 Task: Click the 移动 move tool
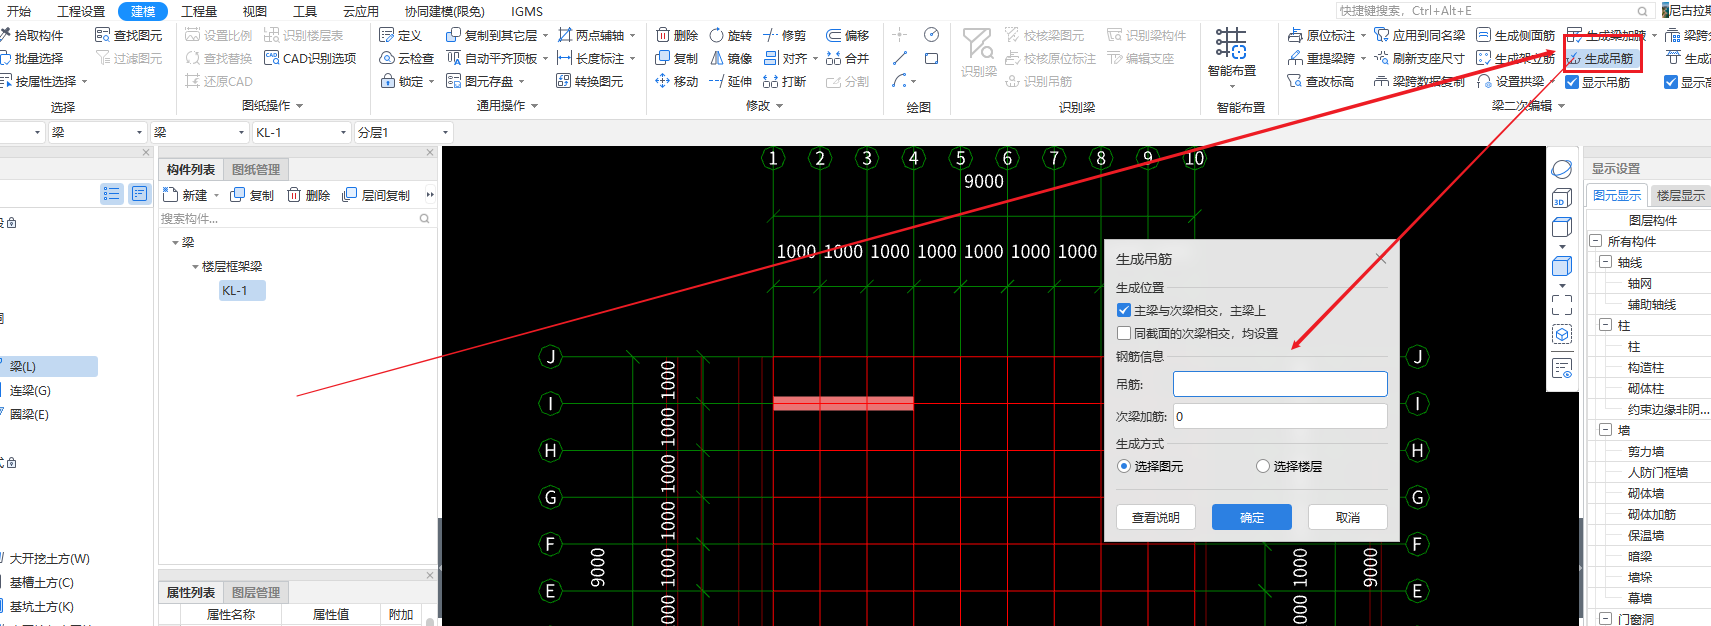(x=677, y=81)
